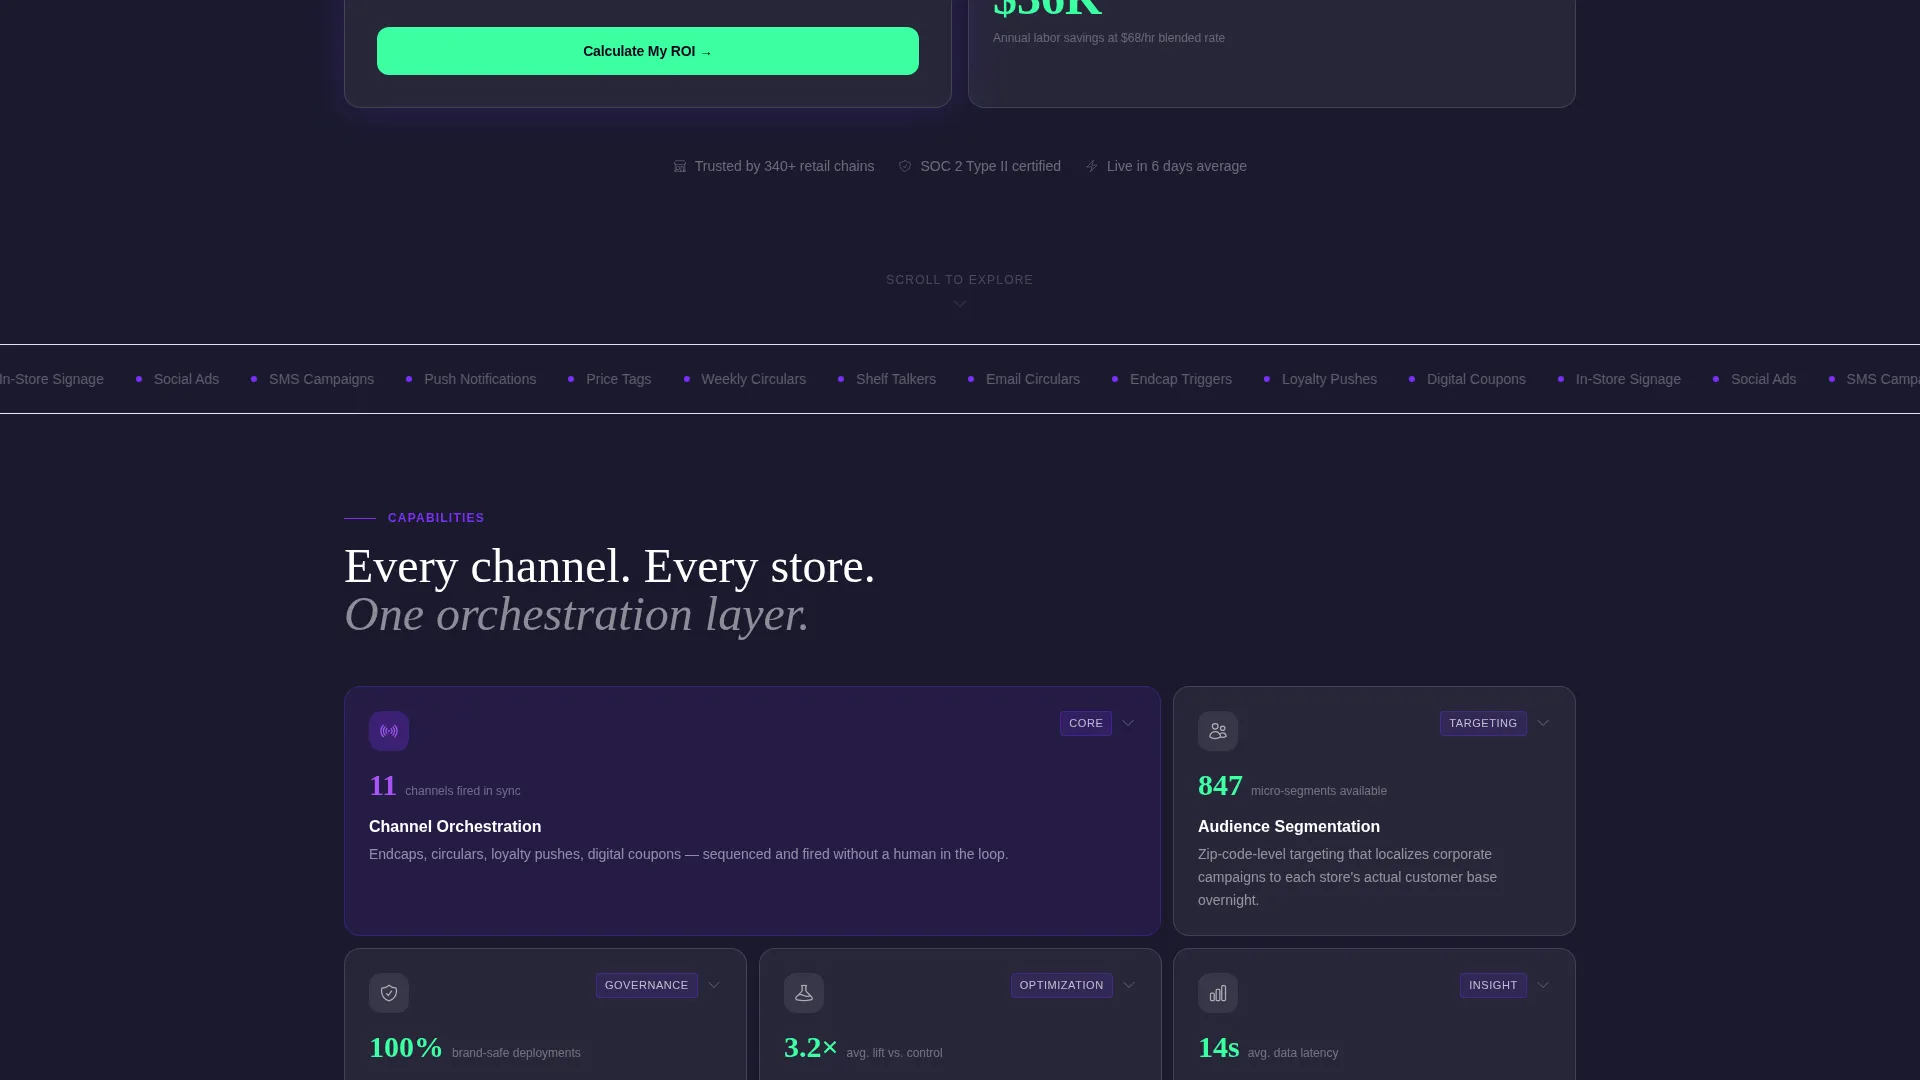Click the SCROLL TO EXPLORE text
Screen dimensions: 1920x1080
[x=960, y=280]
